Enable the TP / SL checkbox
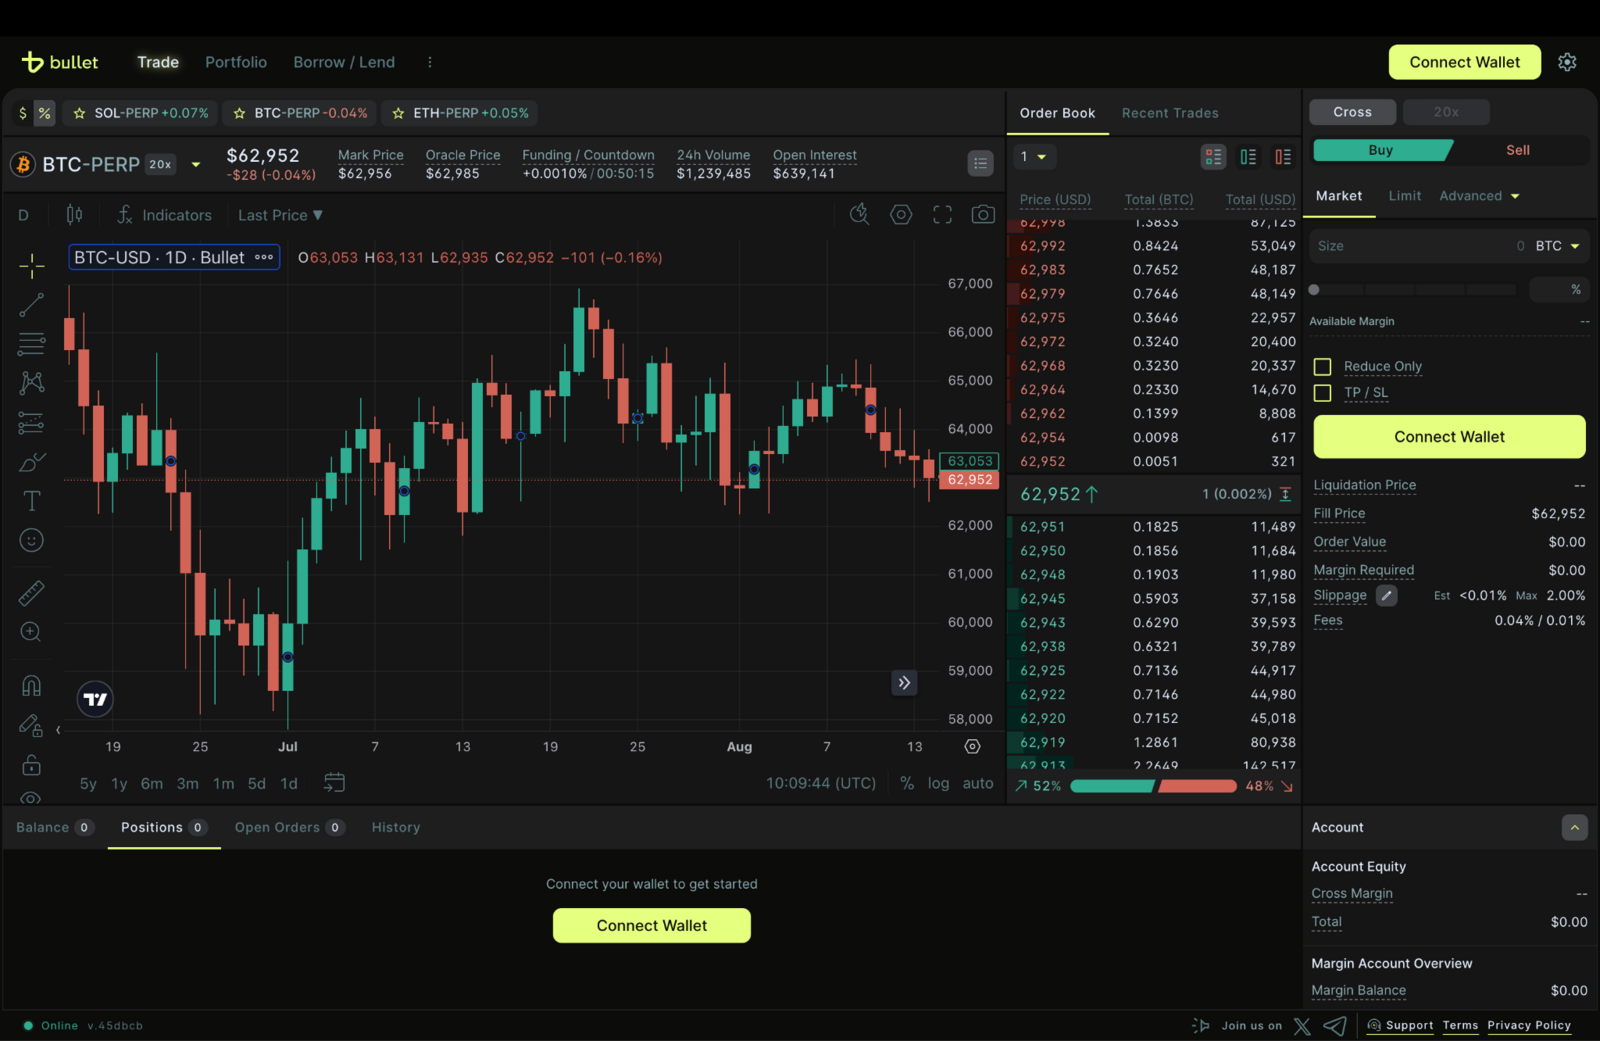This screenshot has height=1041, width=1600. coord(1322,393)
